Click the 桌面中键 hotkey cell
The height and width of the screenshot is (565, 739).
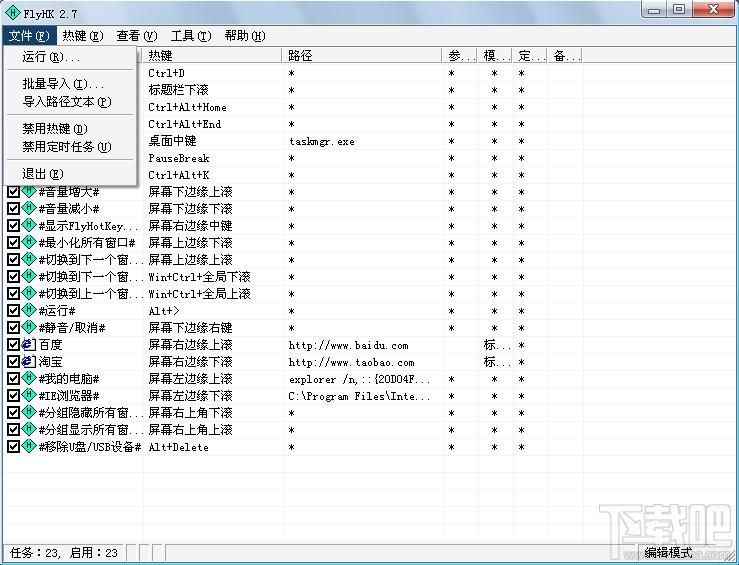(x=172, y=141)
